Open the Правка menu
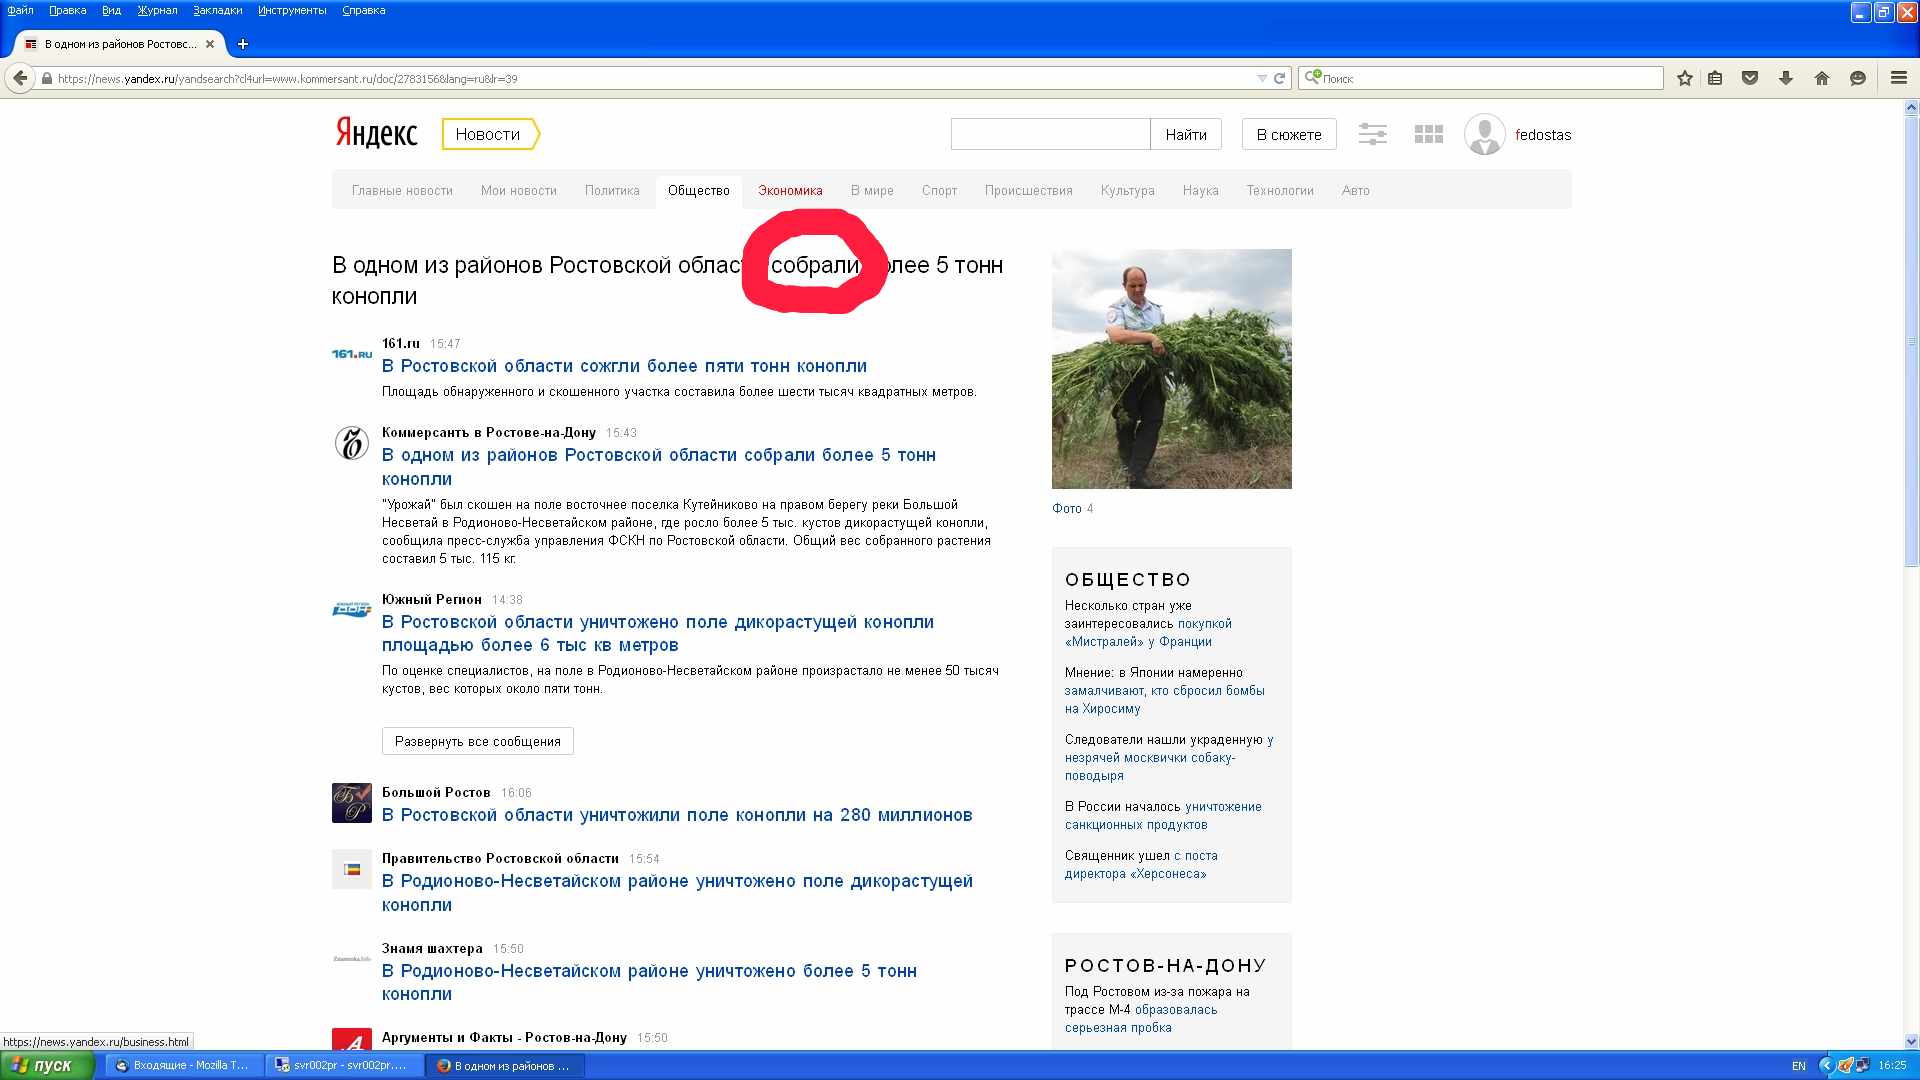 67,10
